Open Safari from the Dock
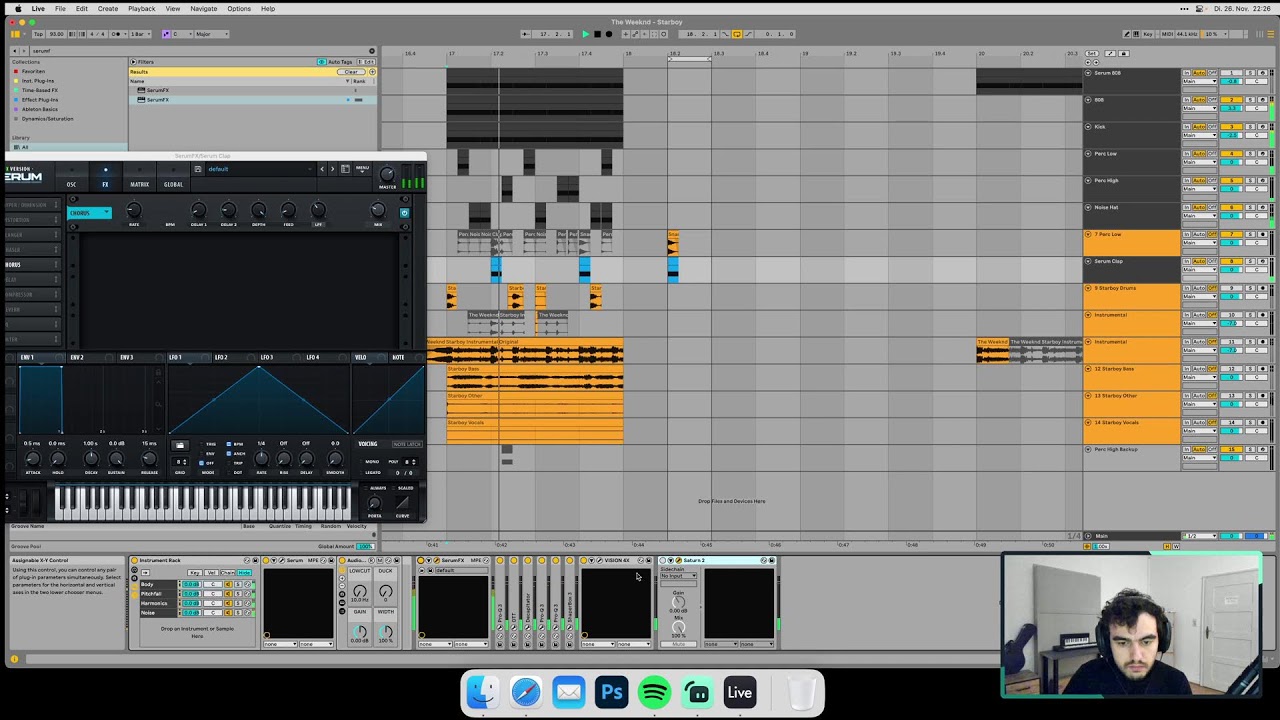Screen dimensions: 1280x720 tap(526, 692)
